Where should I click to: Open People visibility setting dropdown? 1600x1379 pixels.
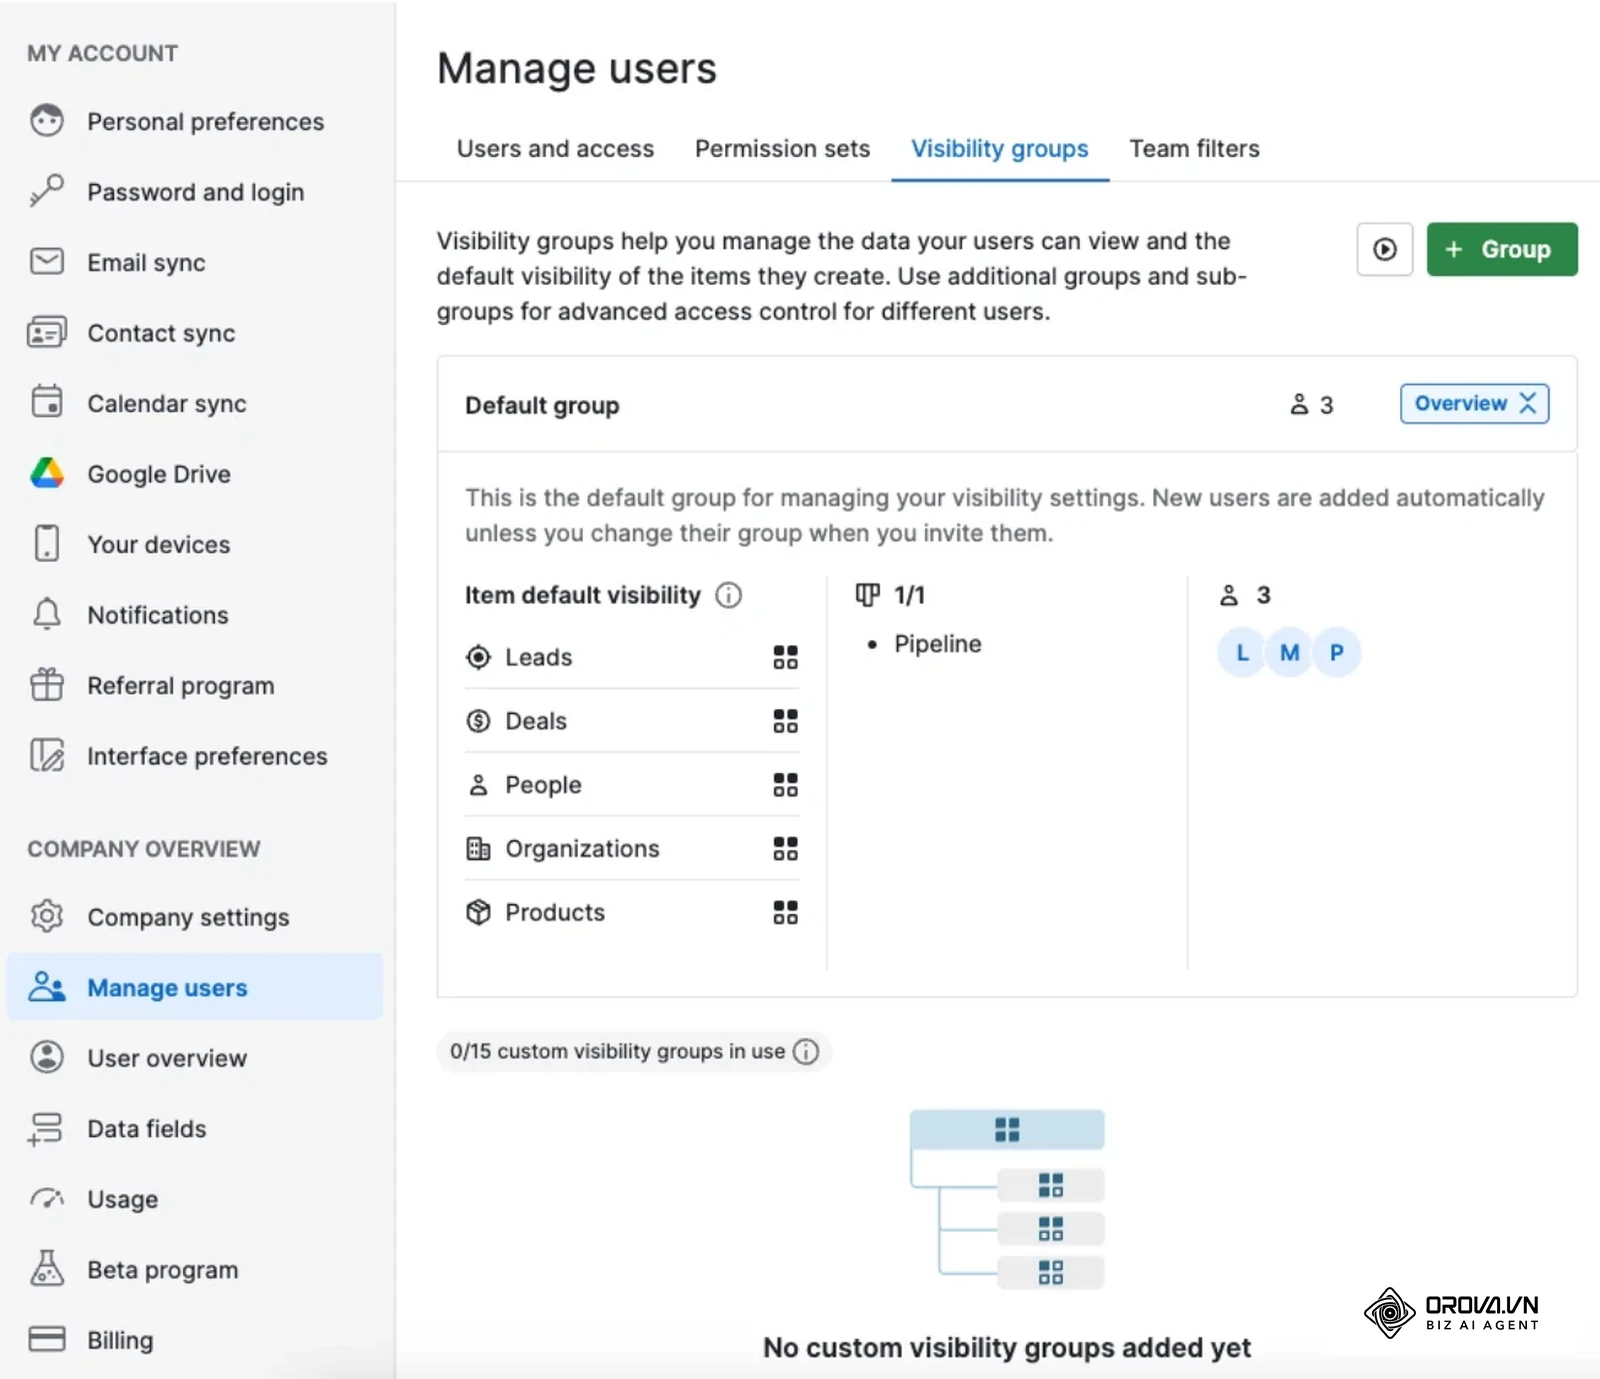point(785,785)
